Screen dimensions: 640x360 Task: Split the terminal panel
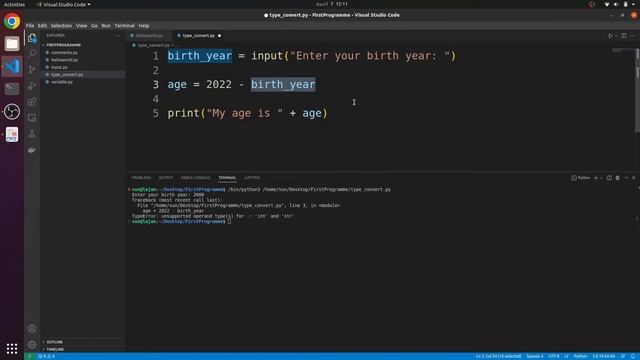point(609,178)
